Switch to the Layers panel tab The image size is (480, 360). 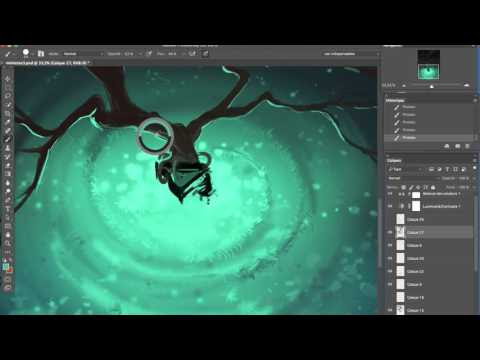coord(394,161)
